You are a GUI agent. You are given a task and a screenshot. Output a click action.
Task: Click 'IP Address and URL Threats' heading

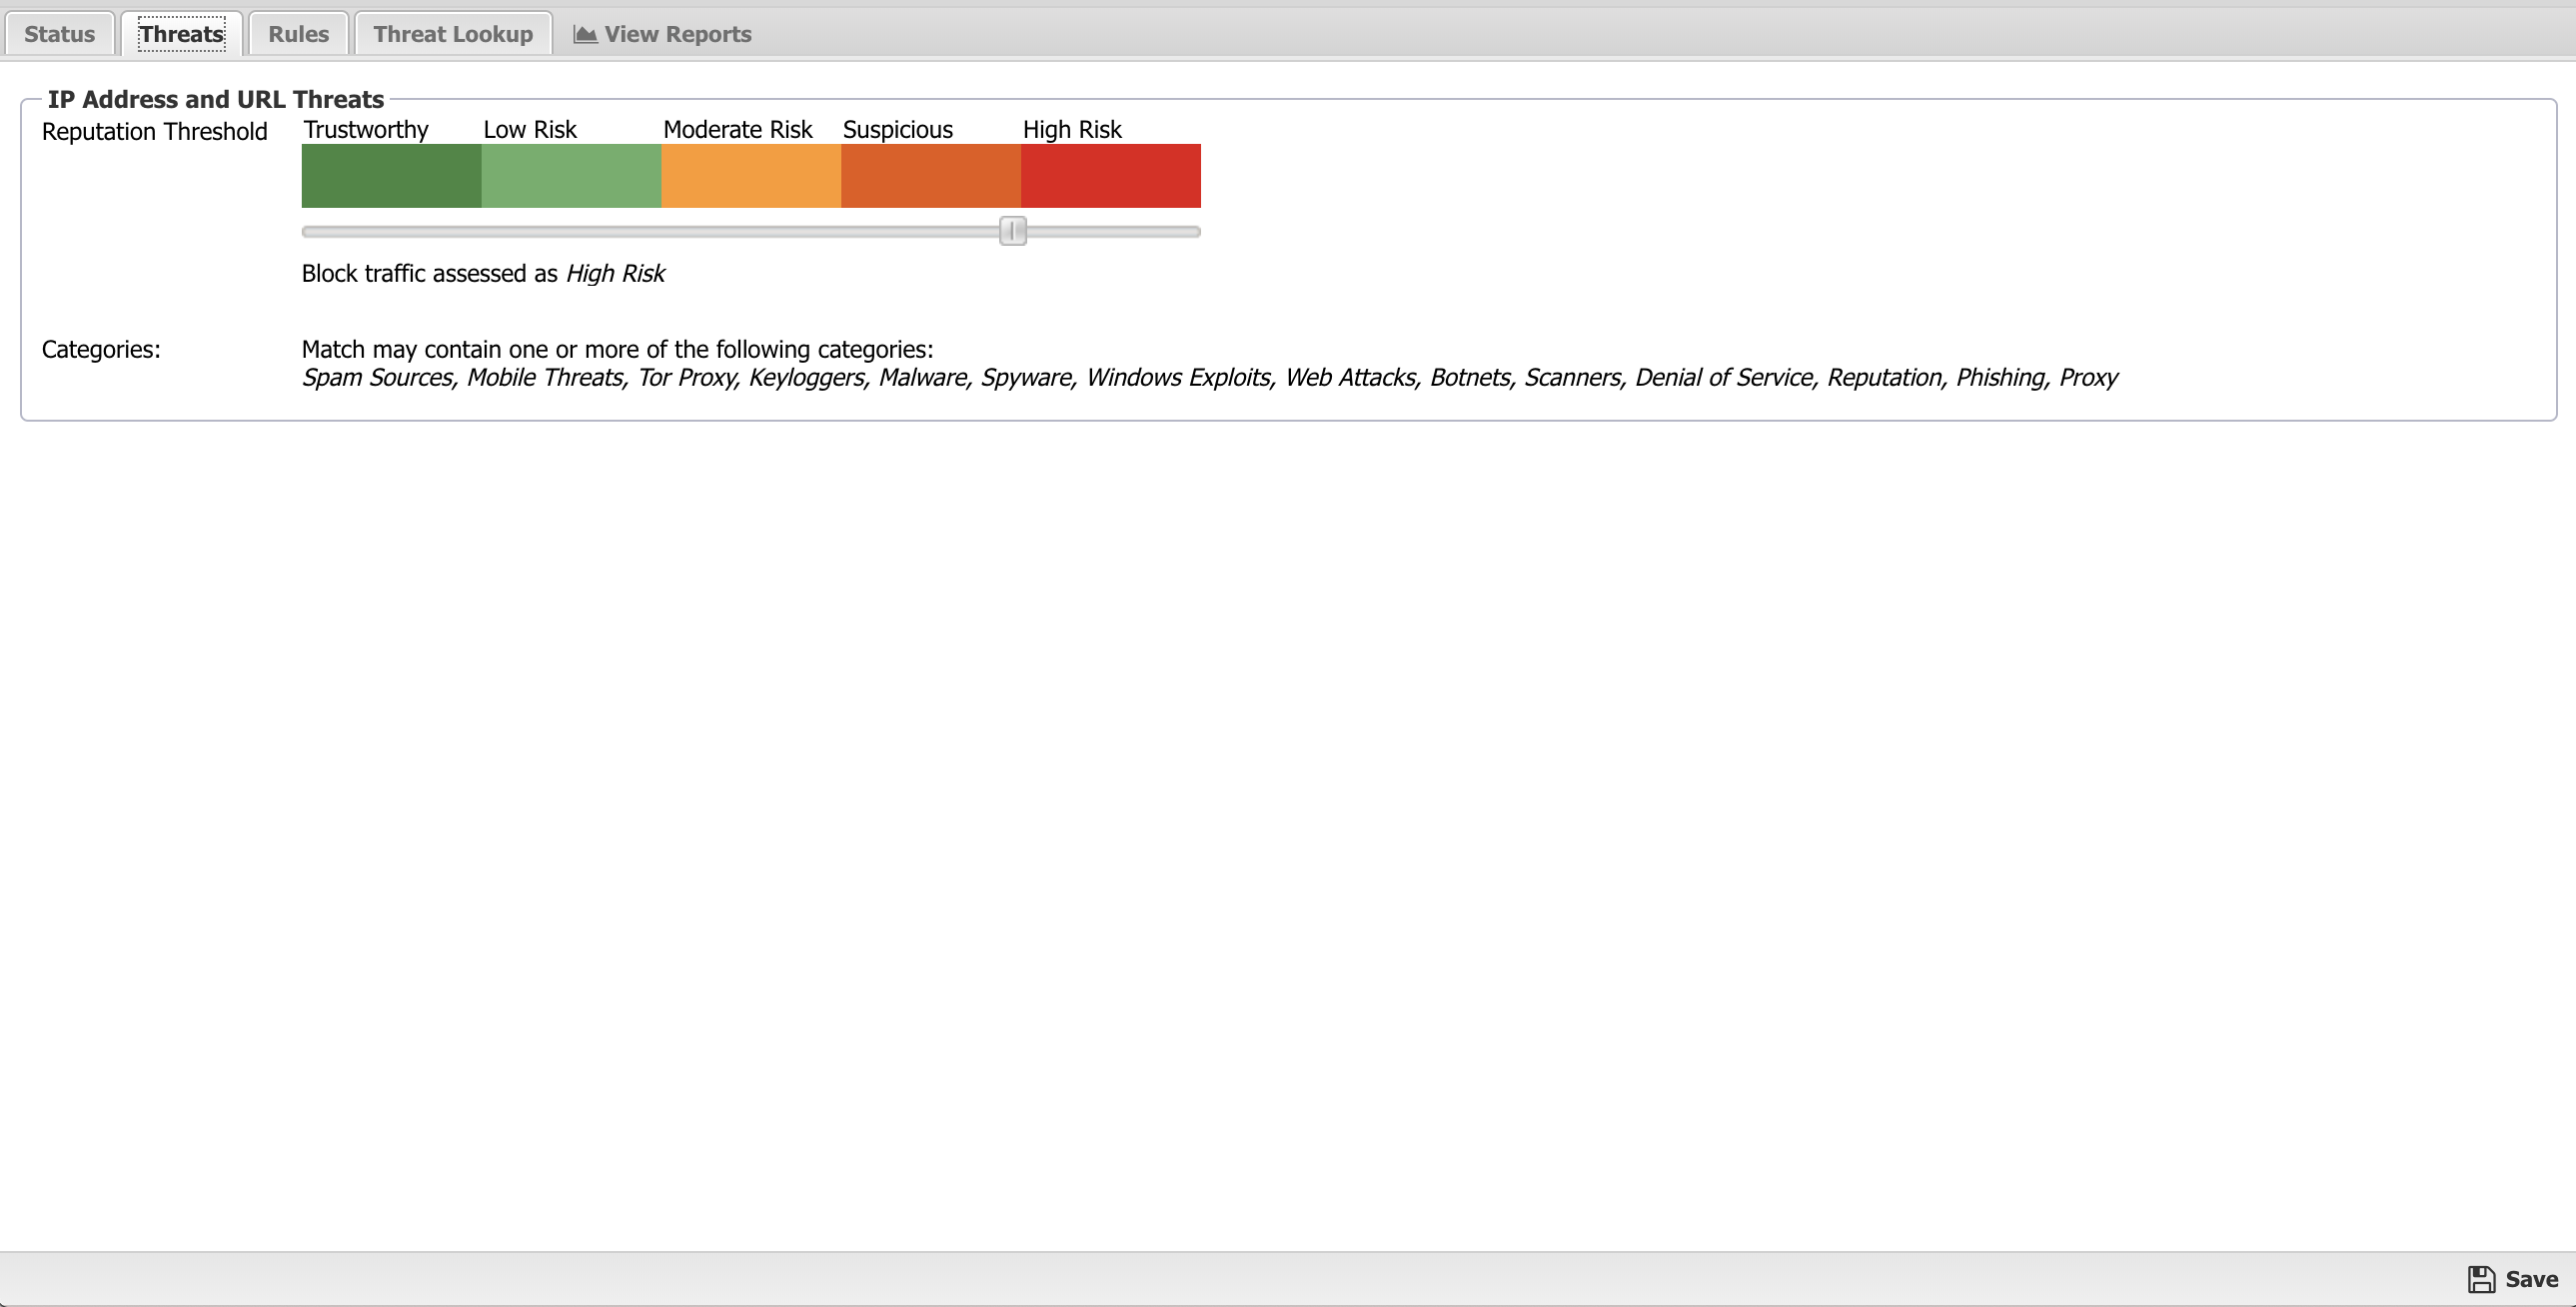(216, 99)
